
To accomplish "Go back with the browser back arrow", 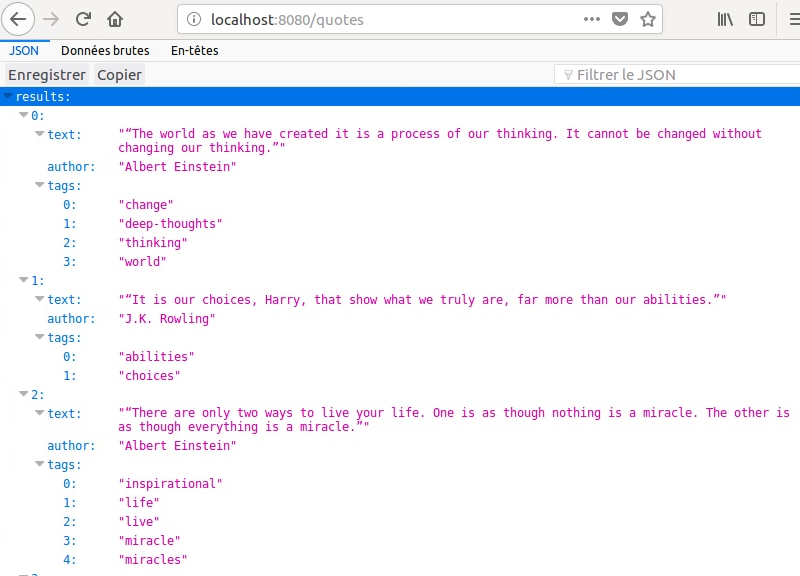I will tap(18, 19).
